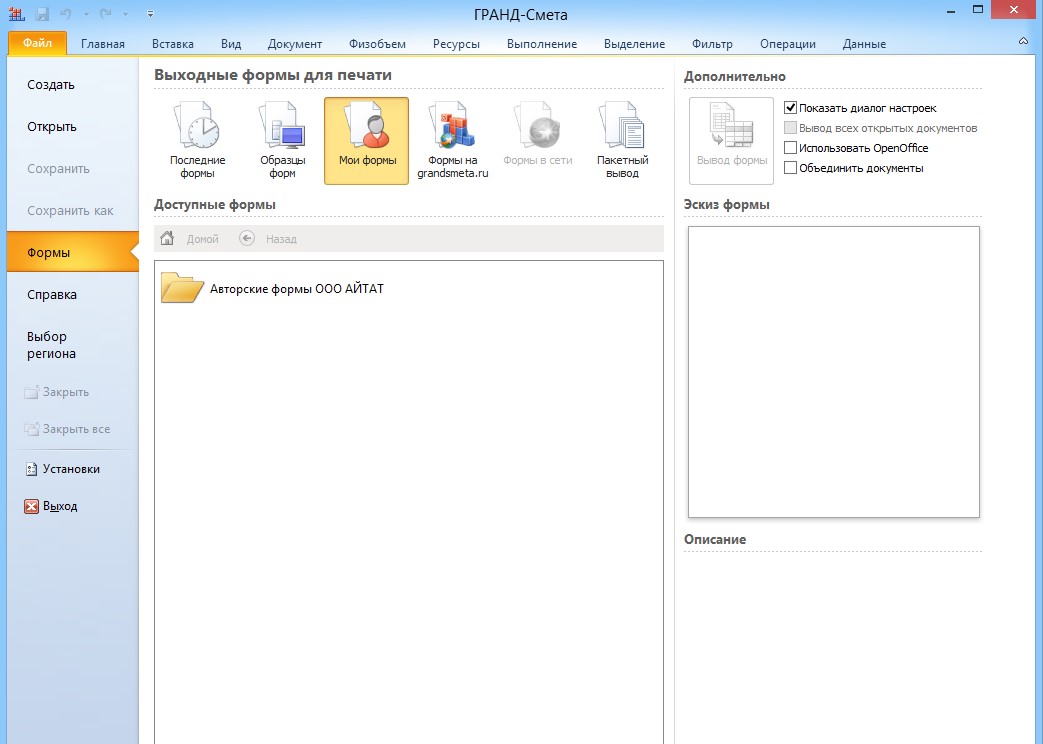Click the Закрыть item in sidebar
Viewport: 1043px width, 744px height.
tap(57, 392)
